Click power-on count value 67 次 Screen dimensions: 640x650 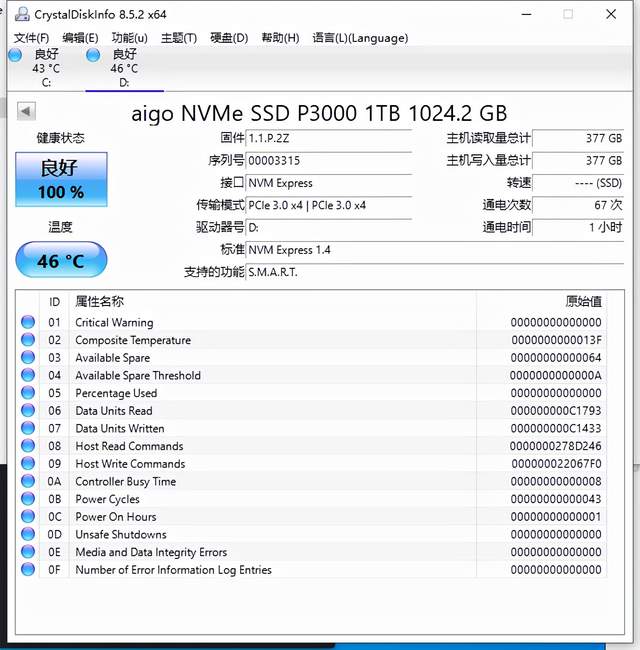(578, 205)
